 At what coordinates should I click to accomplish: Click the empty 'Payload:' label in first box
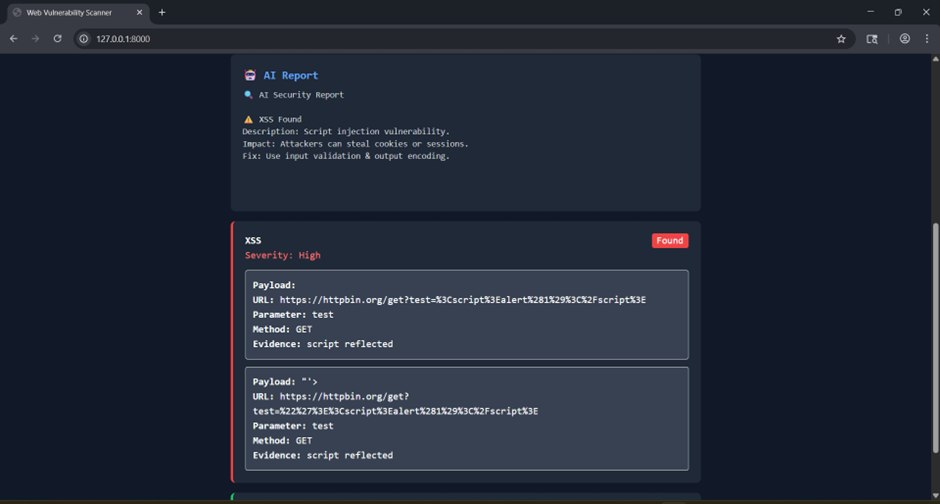click(274, 285)
